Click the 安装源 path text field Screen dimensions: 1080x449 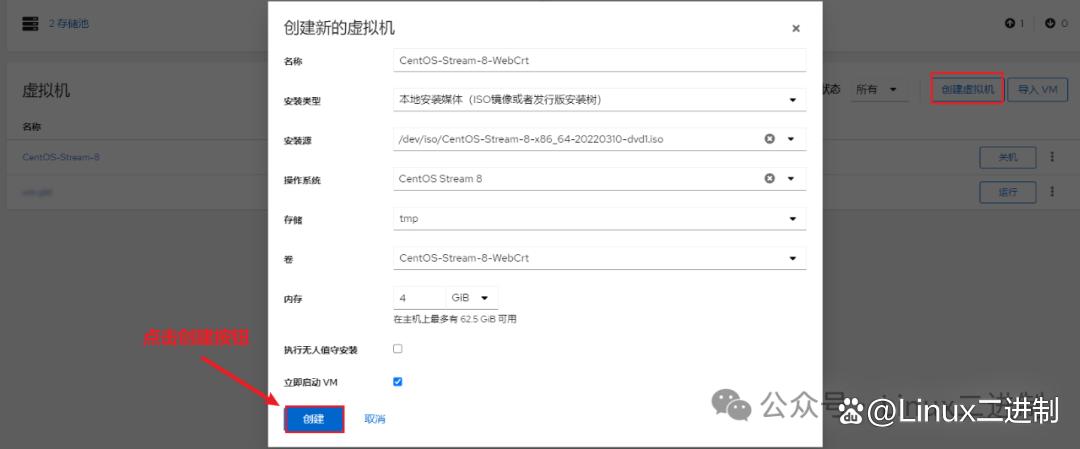point(576,139)
